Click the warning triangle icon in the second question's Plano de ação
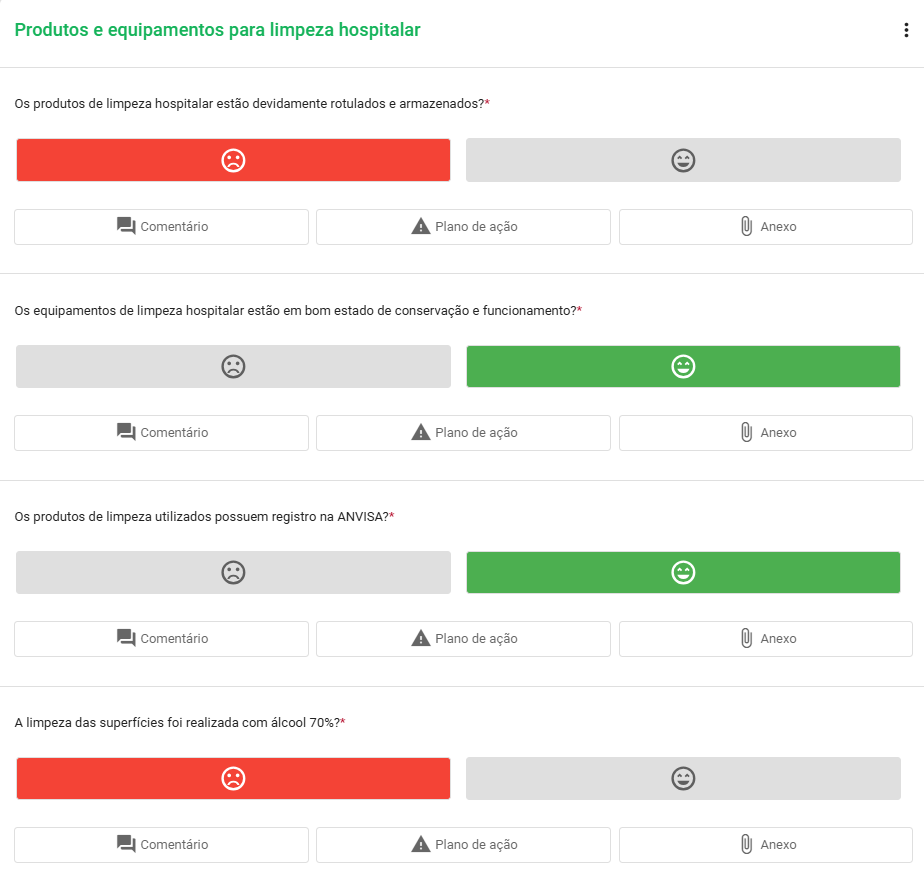This screenshot has height=890, width=924. (420, 432)
